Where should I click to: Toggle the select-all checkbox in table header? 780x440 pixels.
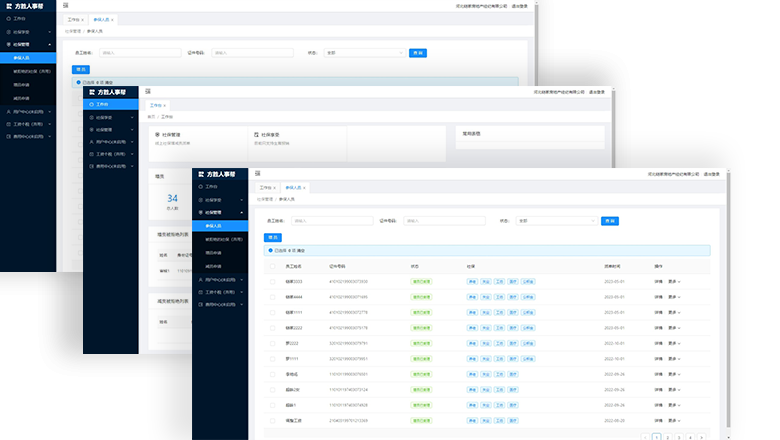click(273, 267)
